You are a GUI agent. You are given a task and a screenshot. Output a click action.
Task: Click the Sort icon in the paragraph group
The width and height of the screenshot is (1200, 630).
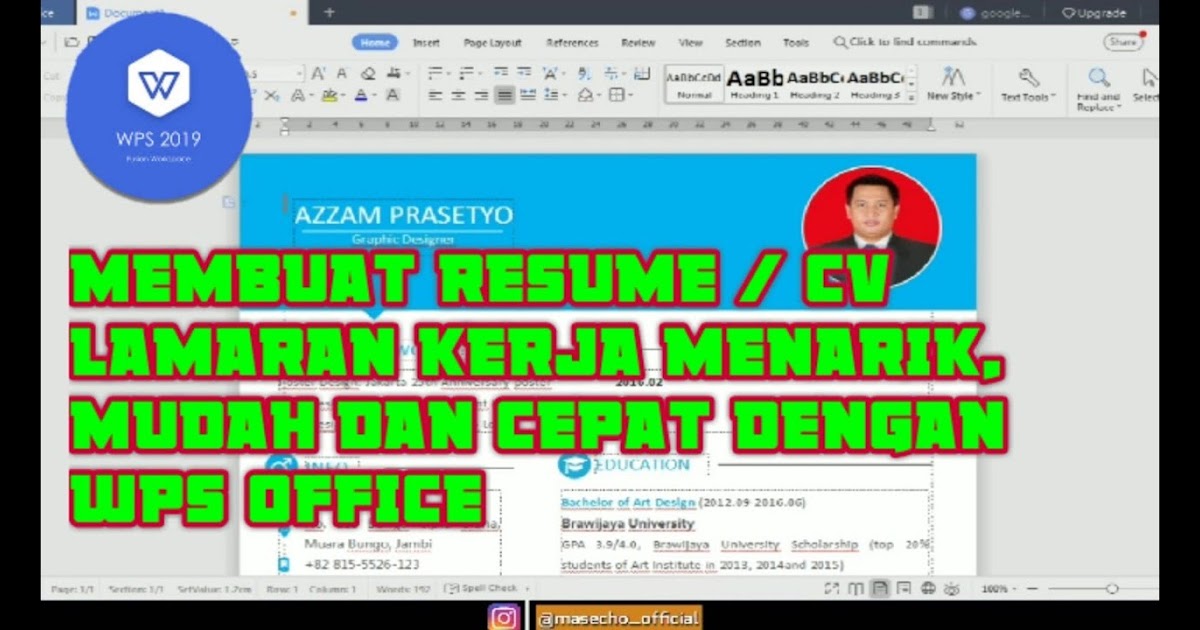[584, 74]
